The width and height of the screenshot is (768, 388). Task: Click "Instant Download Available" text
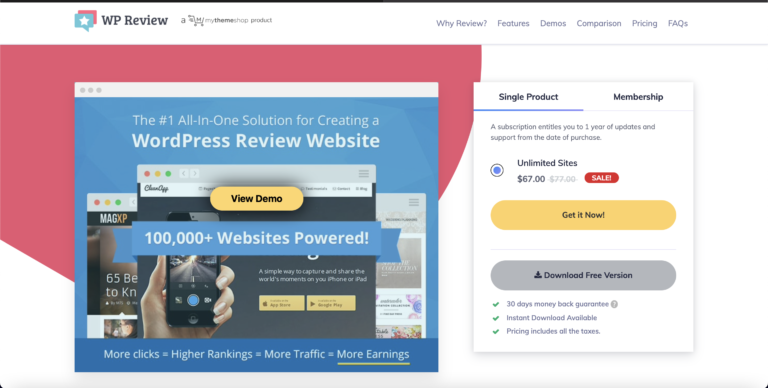coord(552,317)
